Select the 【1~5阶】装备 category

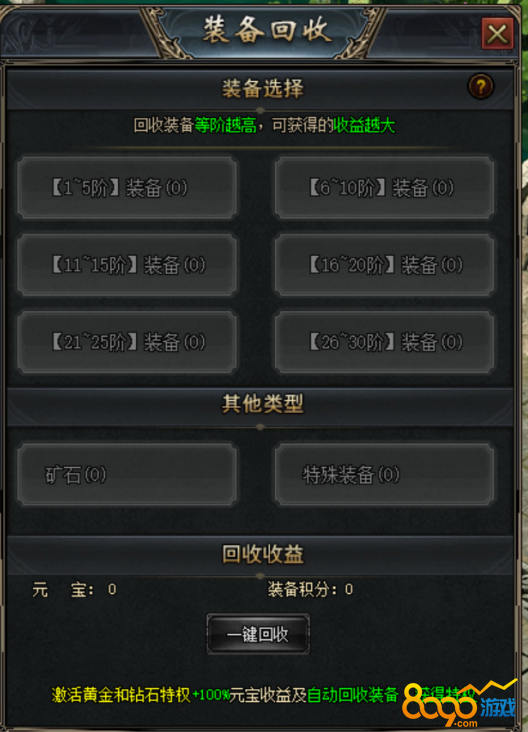(127, 188)
